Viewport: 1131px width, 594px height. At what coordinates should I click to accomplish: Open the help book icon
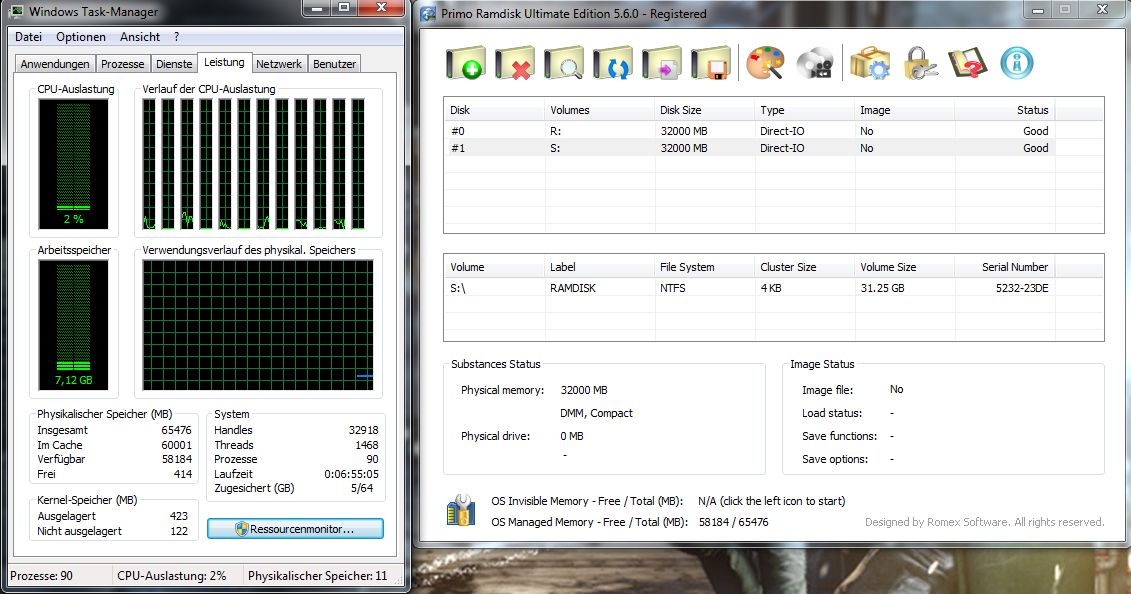(x=967, y=63)
